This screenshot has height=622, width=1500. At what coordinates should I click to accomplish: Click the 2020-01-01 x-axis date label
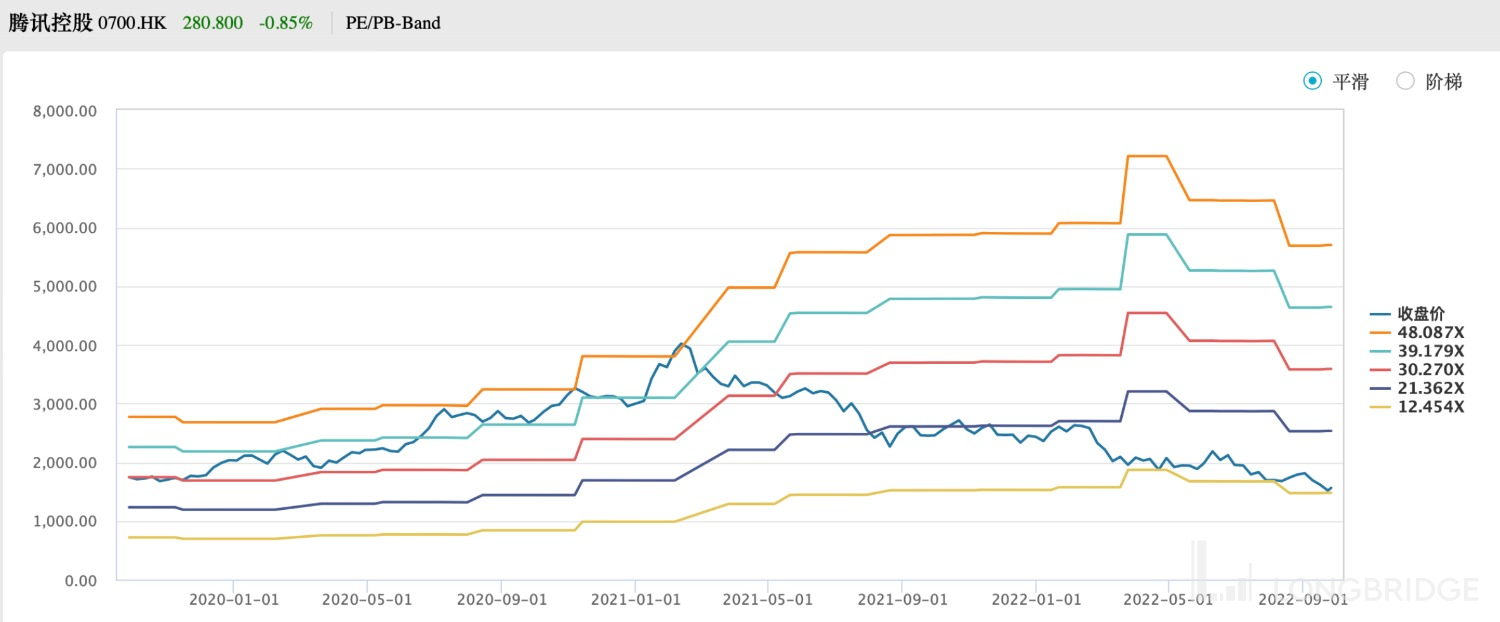233,599
